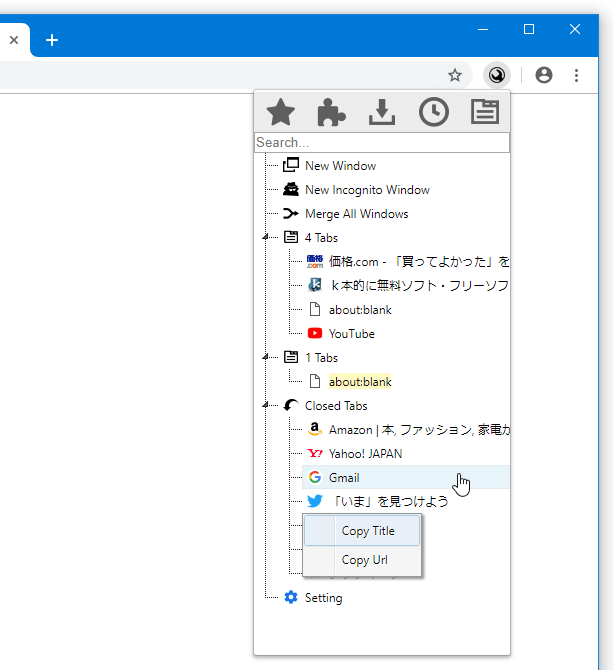This screenshot has width=614, height=670.
Task: Click the New Window icon
Action: 291,165
